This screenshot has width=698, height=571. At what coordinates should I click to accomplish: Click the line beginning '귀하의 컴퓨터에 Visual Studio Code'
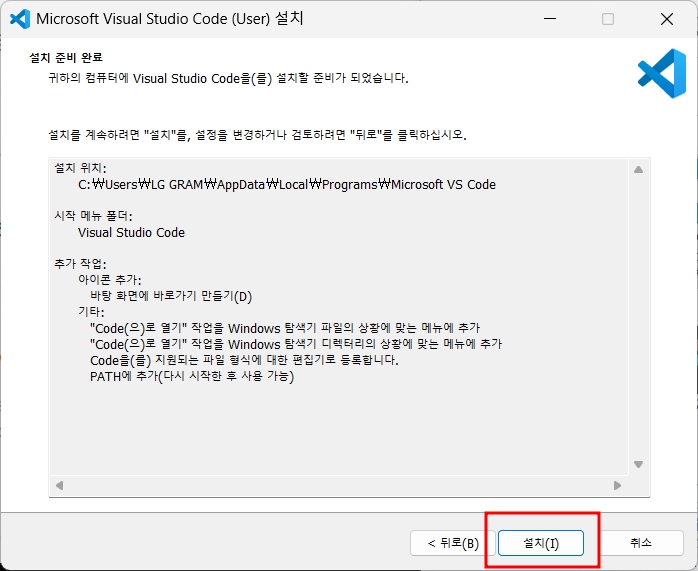coord(228,78)
